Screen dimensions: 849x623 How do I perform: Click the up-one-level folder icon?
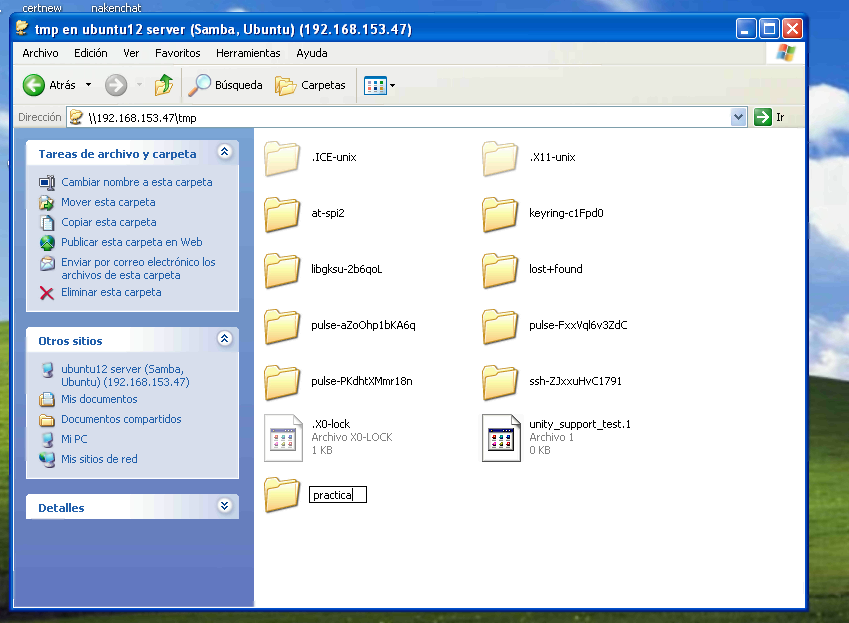click(x=164, y=86)
